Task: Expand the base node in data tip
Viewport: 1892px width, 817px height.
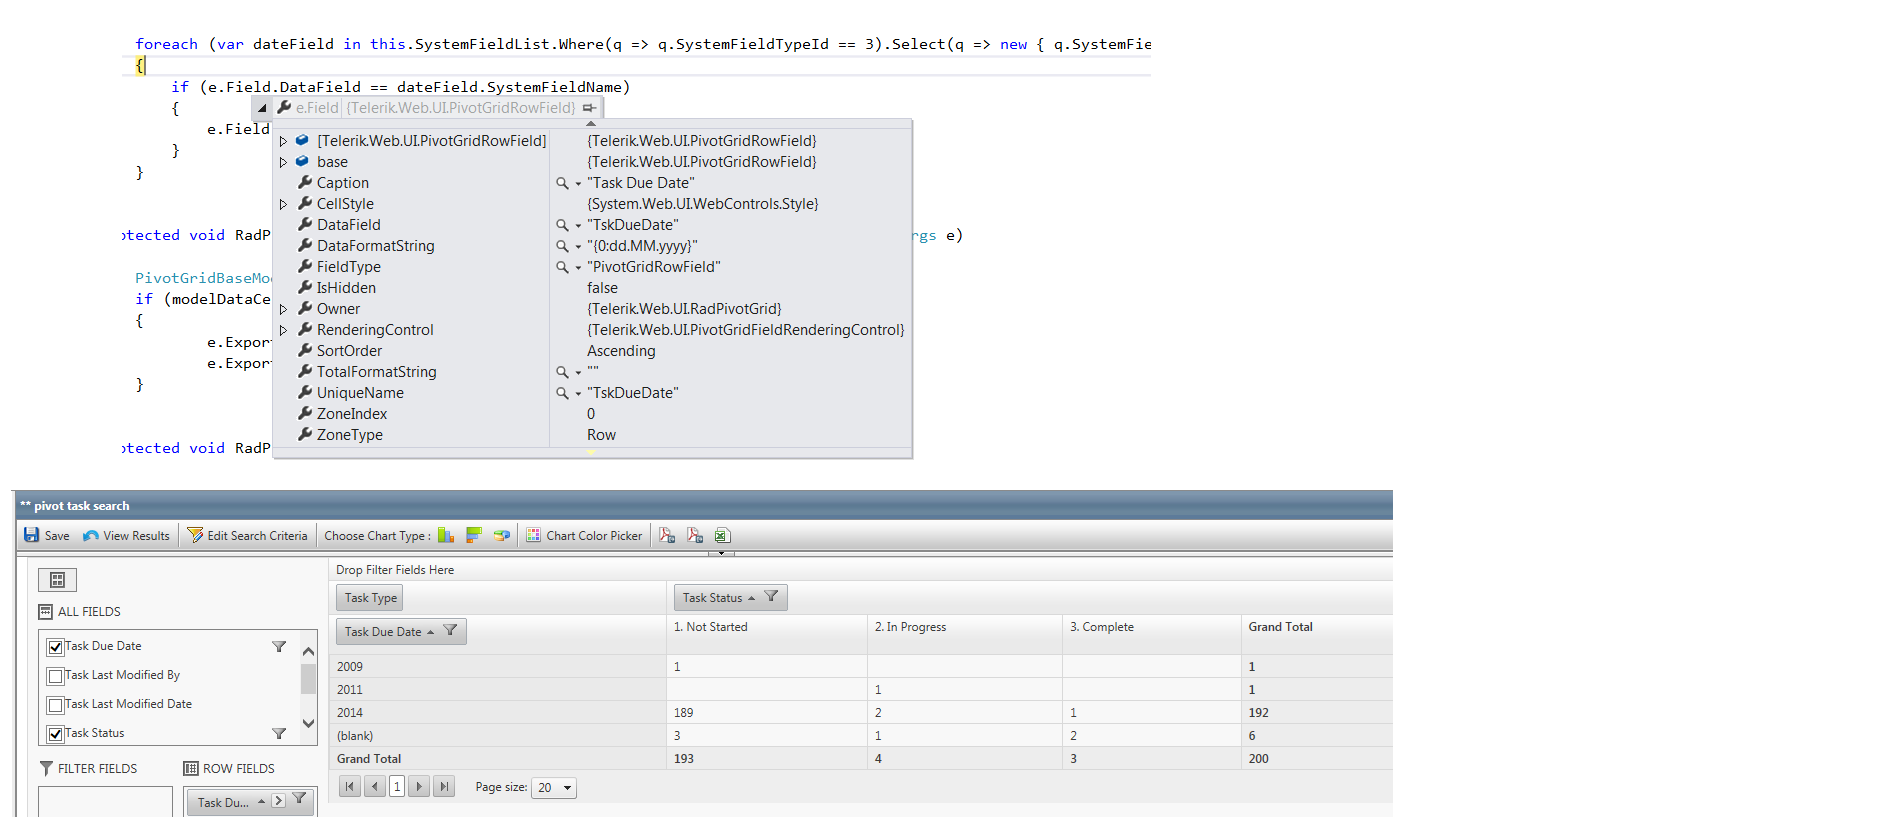Action: point(283,162)
